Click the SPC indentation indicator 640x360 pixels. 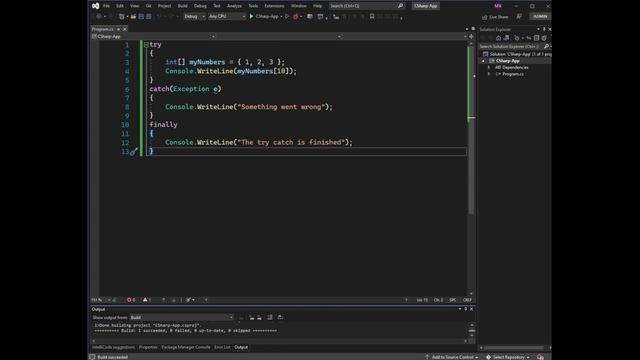point(453,300)
